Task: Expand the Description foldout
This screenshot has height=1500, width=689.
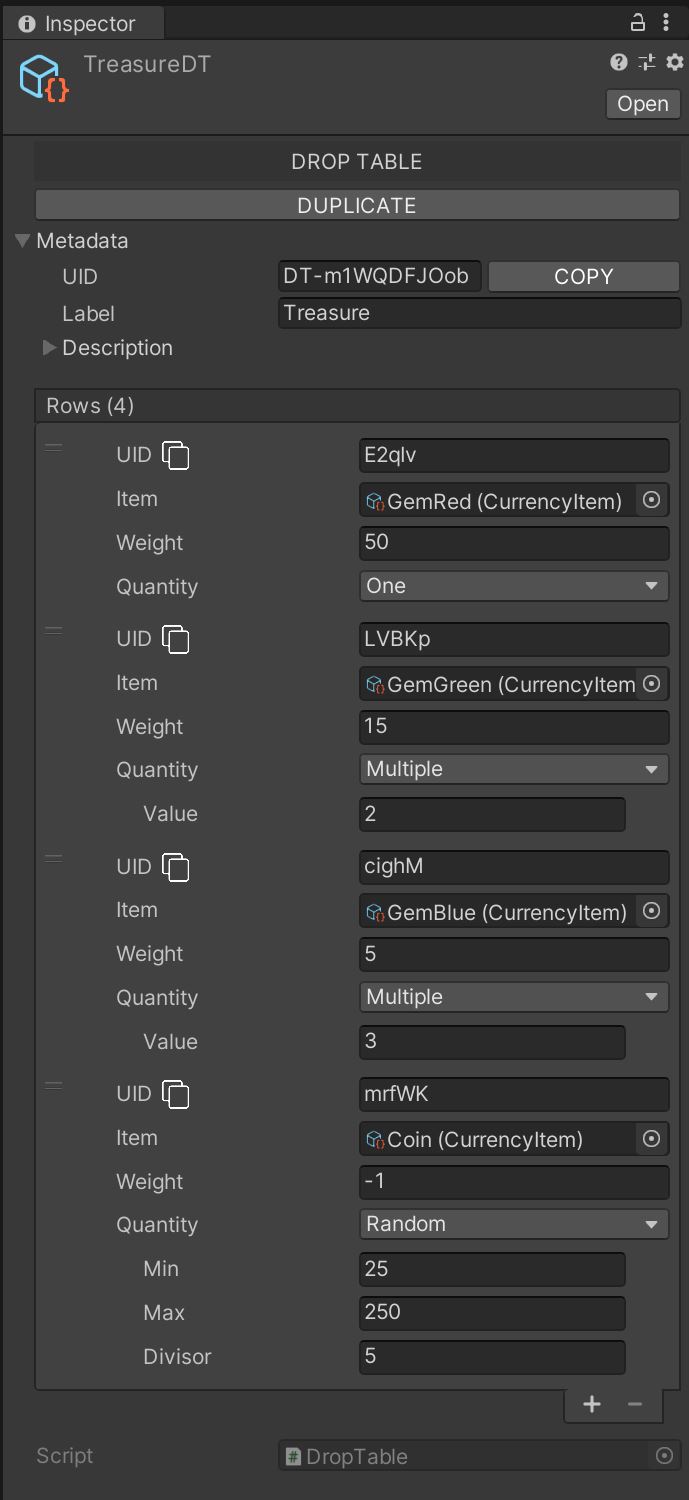Action: click(49, 348)
